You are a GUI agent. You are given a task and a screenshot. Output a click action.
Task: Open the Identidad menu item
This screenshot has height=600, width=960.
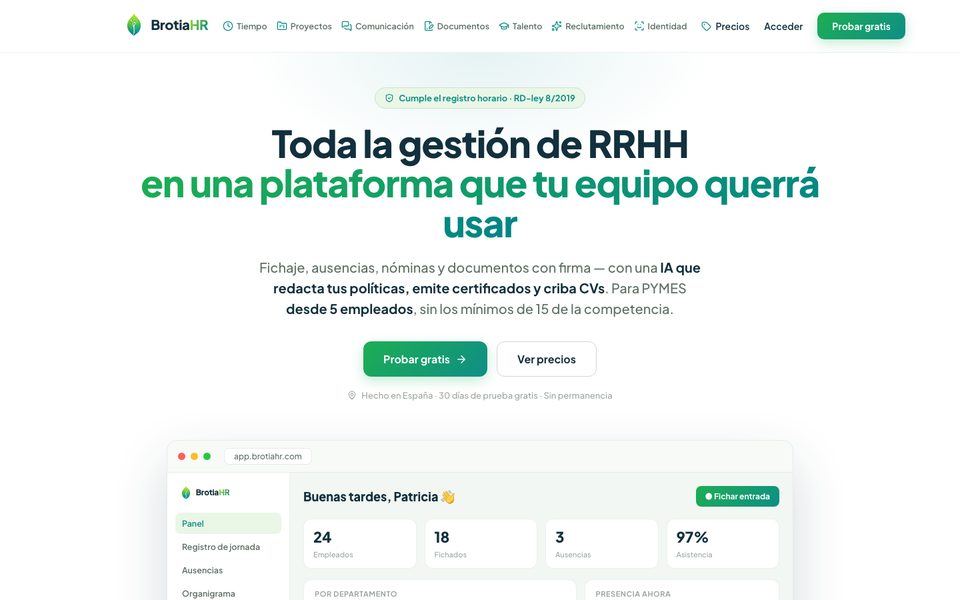pyautogui.click(x=661, y=26)
